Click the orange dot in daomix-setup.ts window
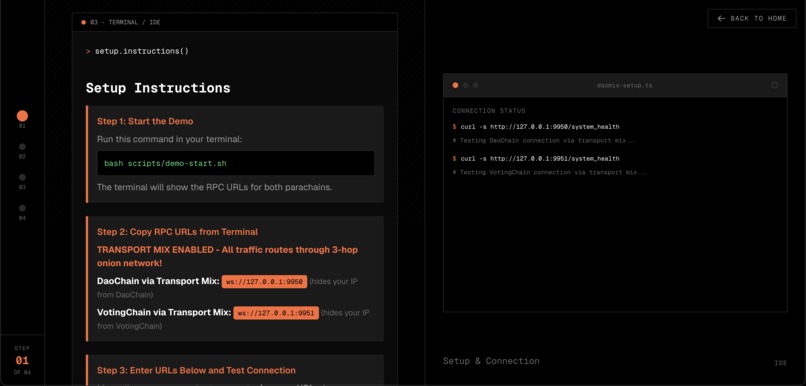 pos(455,85)
